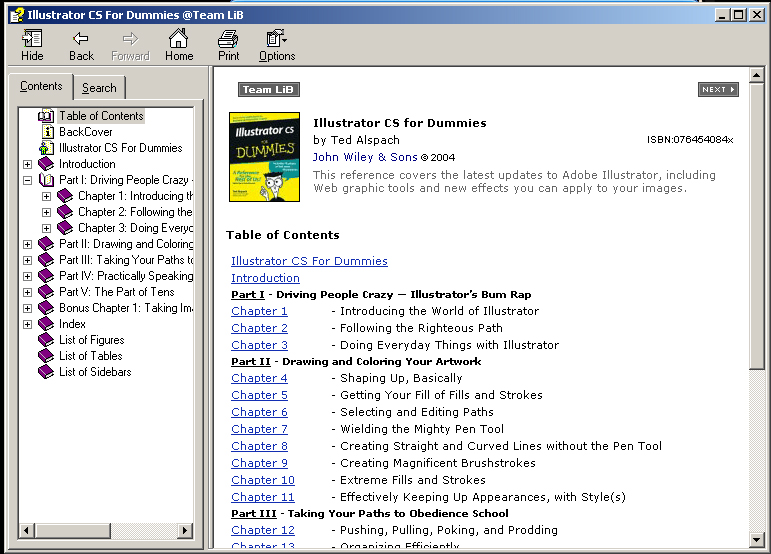Select Table of Contents in the tree
This screenshot has height=554, width=771.
(101, 116)
